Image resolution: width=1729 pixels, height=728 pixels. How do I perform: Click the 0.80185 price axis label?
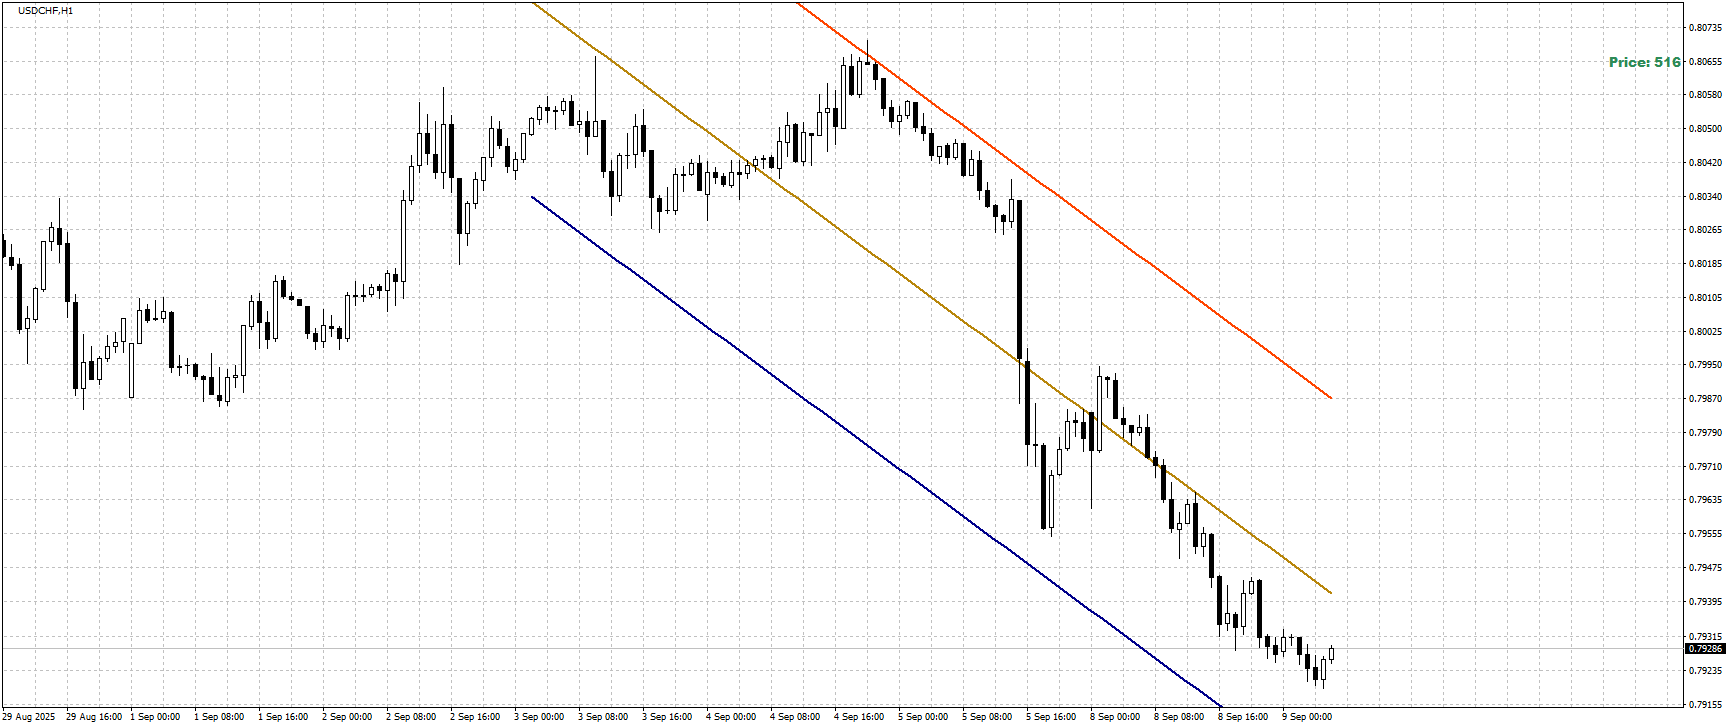pos(1705,264)
